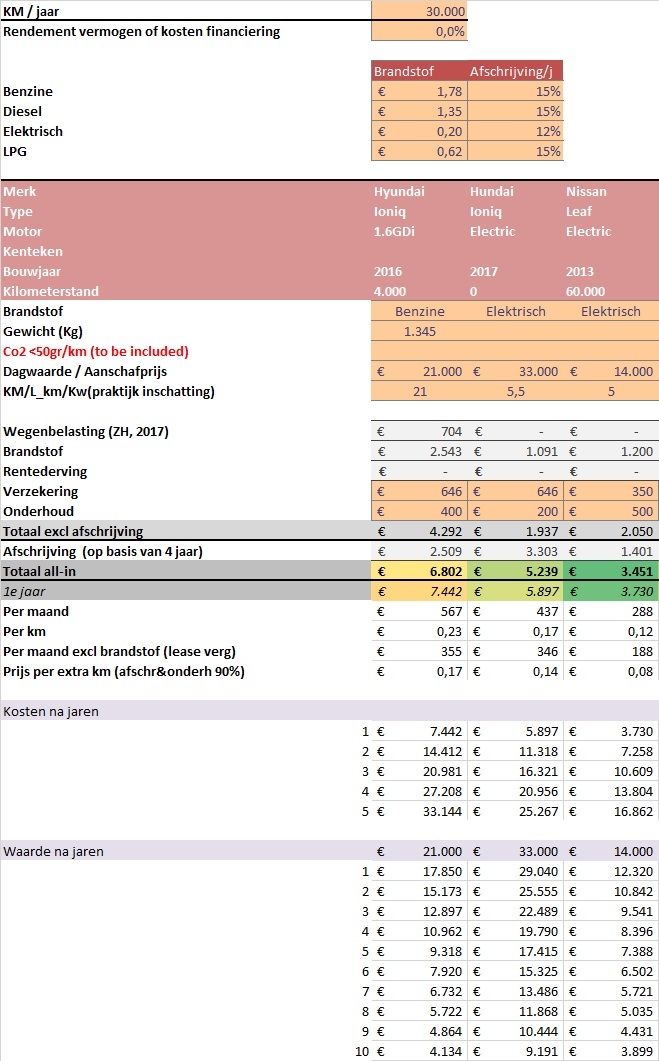
Task: Select the Per km 0,12 cell
Action: point(611,631)
